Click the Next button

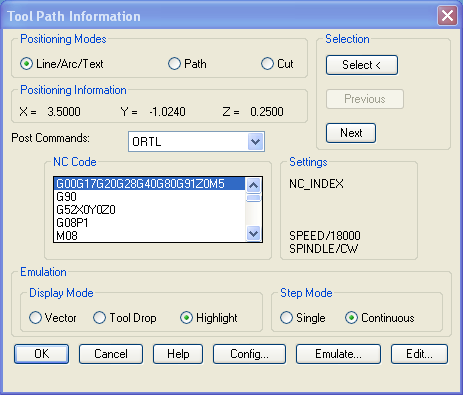click(351, 133)
